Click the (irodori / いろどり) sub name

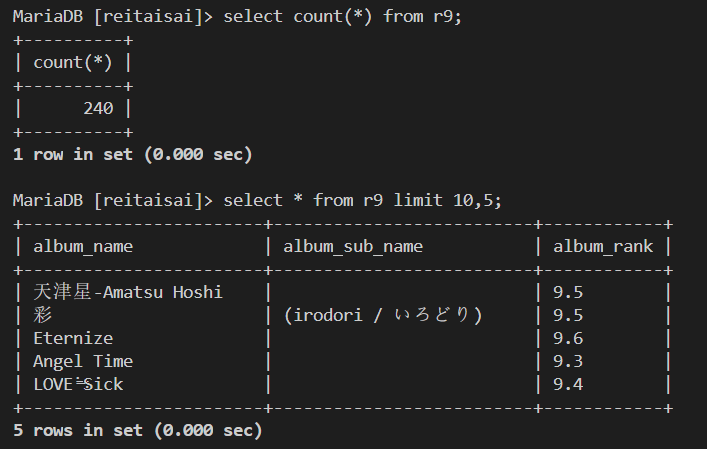[383, 315]
